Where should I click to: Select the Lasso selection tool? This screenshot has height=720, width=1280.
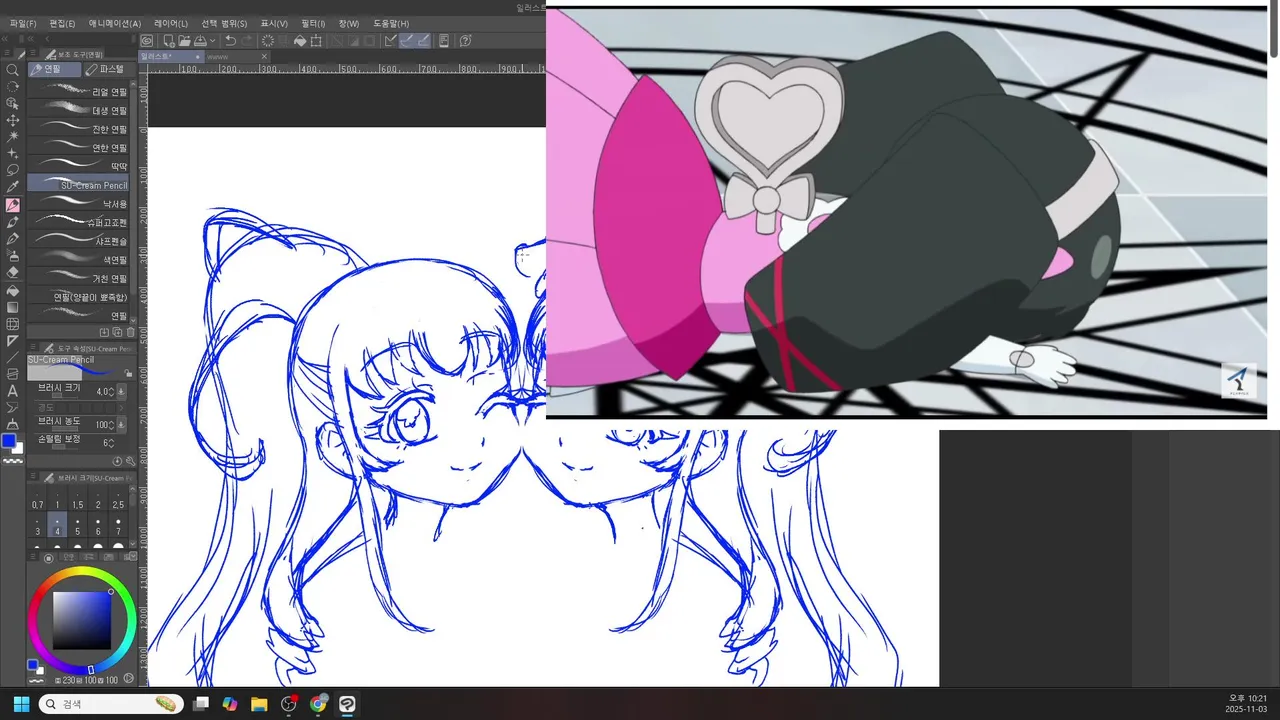12,170
